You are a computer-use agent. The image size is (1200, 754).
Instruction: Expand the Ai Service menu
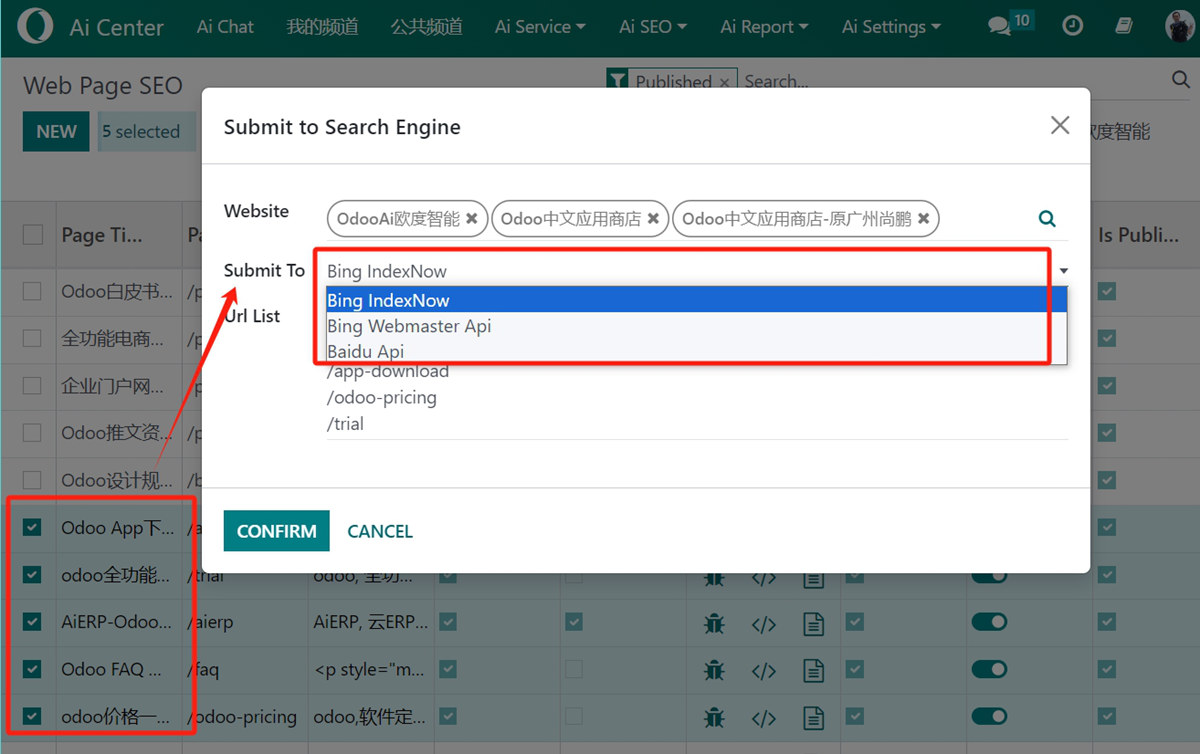(540, 27)
